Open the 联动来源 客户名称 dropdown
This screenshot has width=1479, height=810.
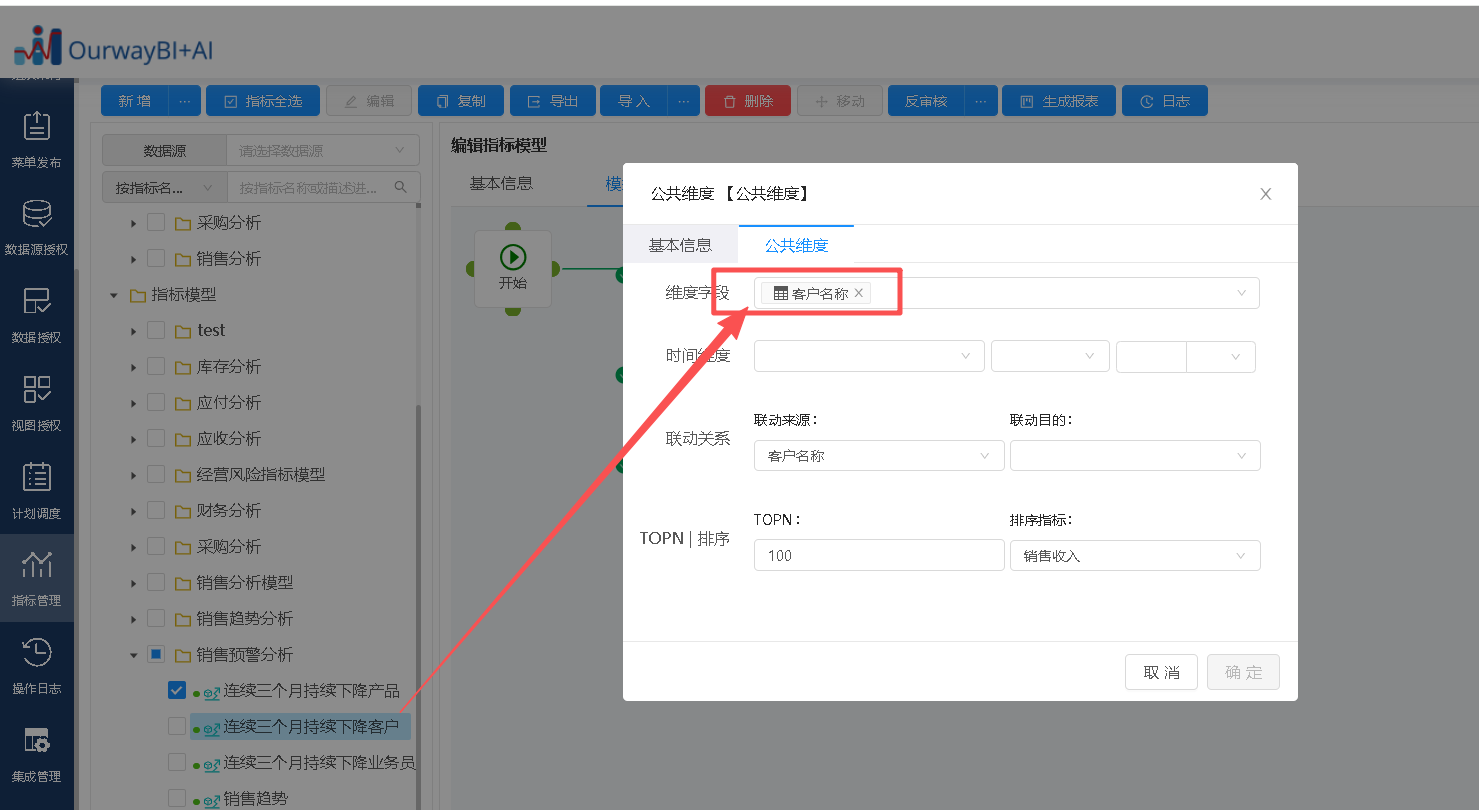[878, 456]
